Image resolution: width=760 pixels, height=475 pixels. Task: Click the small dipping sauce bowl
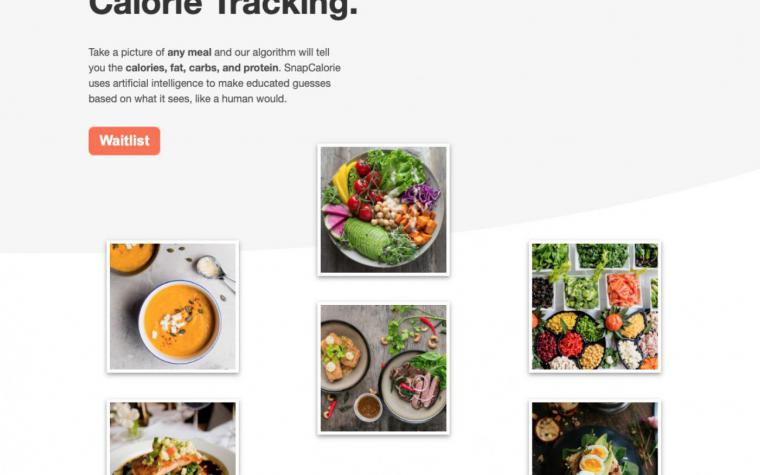[x=368, y=407]
